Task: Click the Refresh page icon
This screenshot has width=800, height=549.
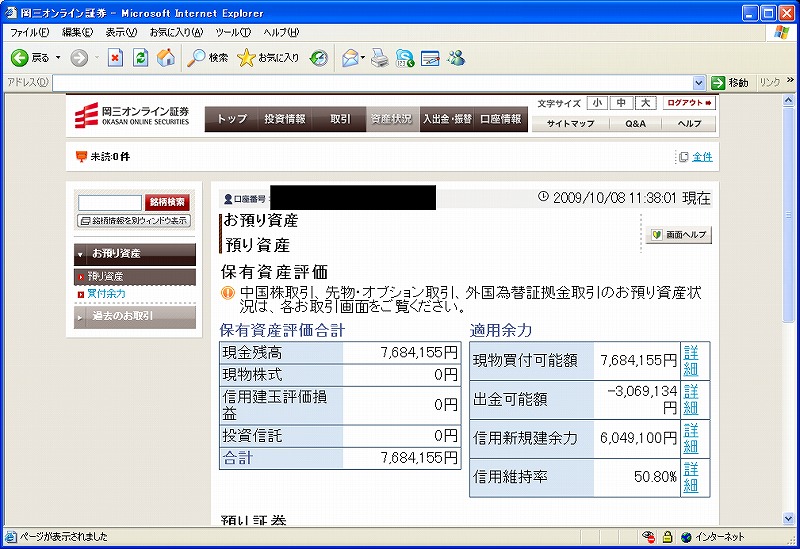Action: point(141,58)
